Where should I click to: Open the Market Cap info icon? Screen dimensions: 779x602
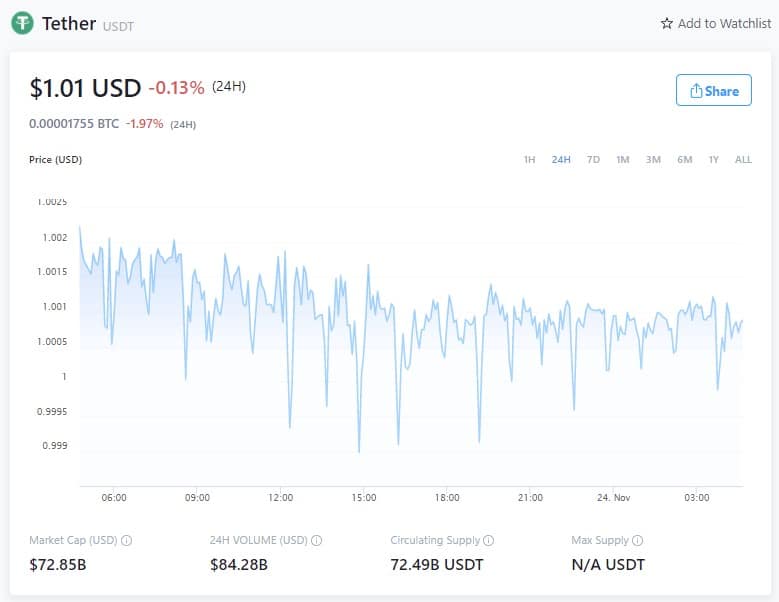127,540
